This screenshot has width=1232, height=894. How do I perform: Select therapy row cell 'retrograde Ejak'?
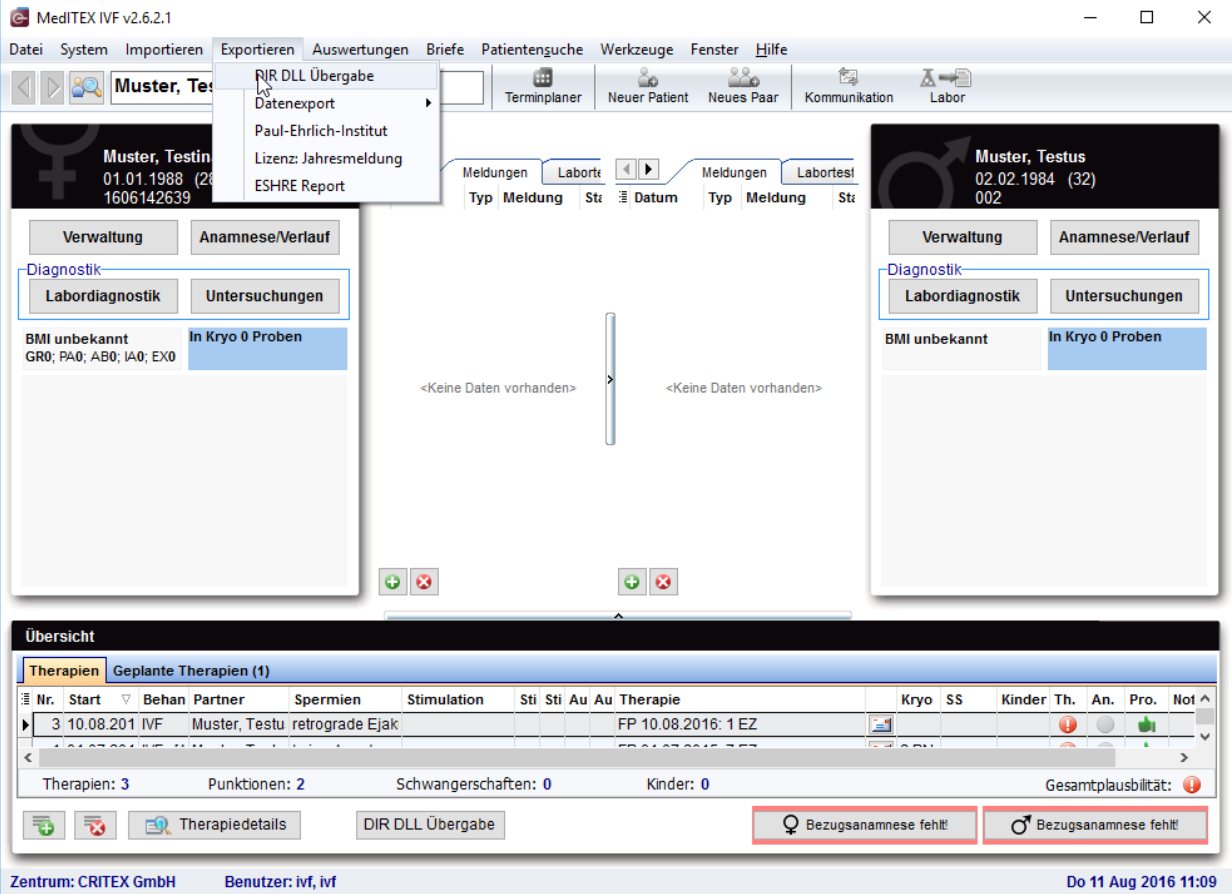click(x=344, y=723)
